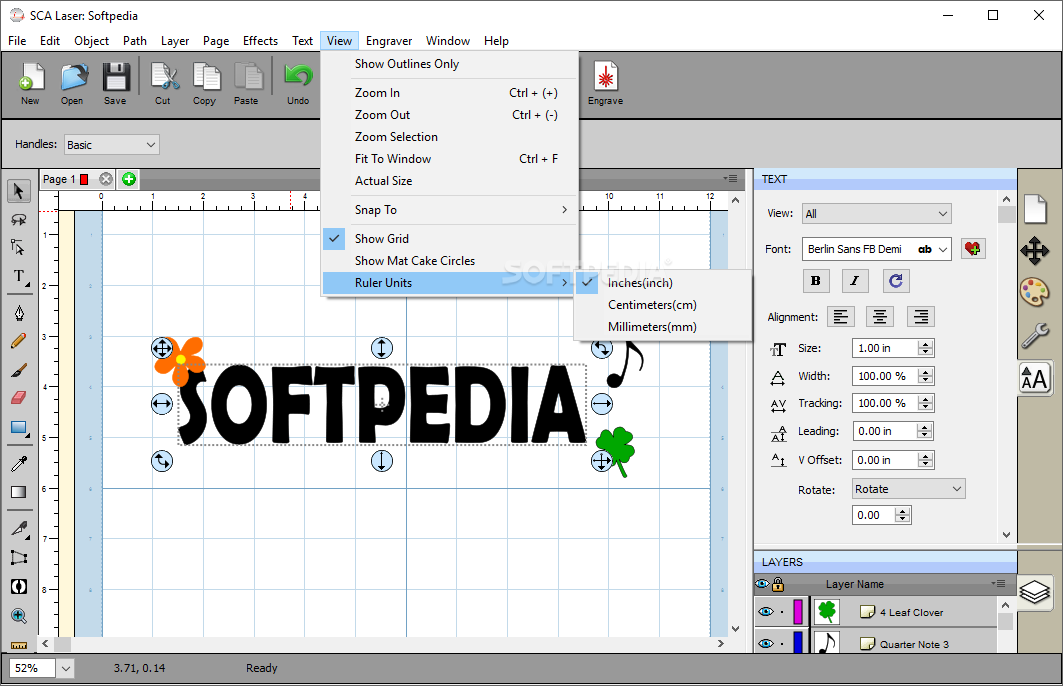The width and height of the screenshot is (1063, 686).
Task: Click the magenta 4 Leaf Clover layer color
Action: point(798,611)
